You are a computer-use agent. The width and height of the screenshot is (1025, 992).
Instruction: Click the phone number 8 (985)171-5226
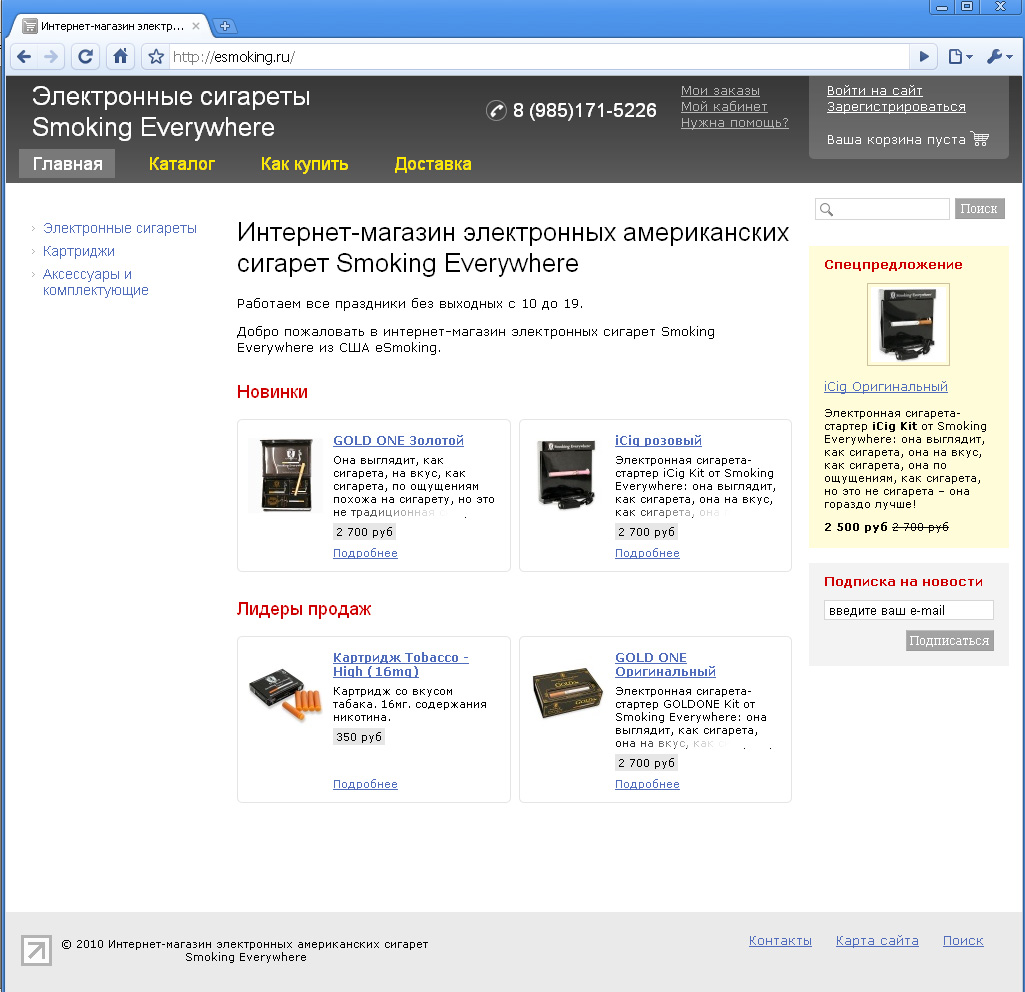[584, 110]
